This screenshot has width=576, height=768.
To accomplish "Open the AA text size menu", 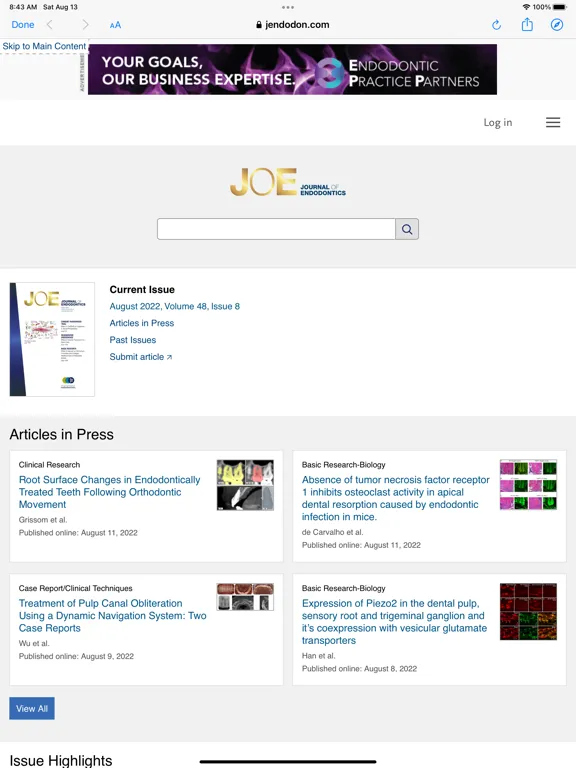I will 115,25.
